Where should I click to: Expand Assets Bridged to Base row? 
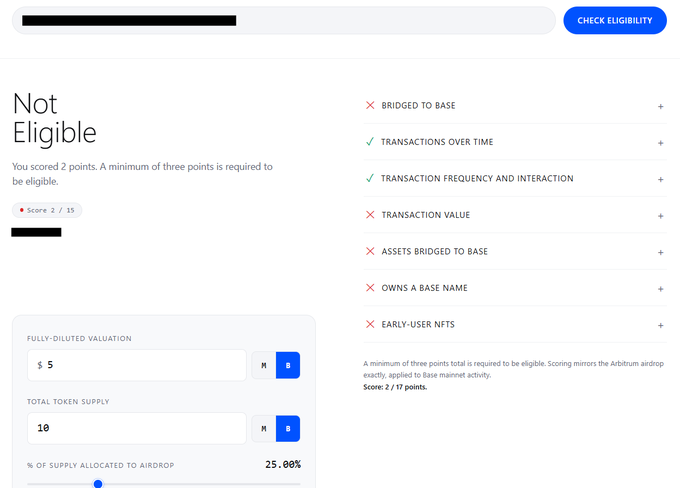click(x=660, y=252)
